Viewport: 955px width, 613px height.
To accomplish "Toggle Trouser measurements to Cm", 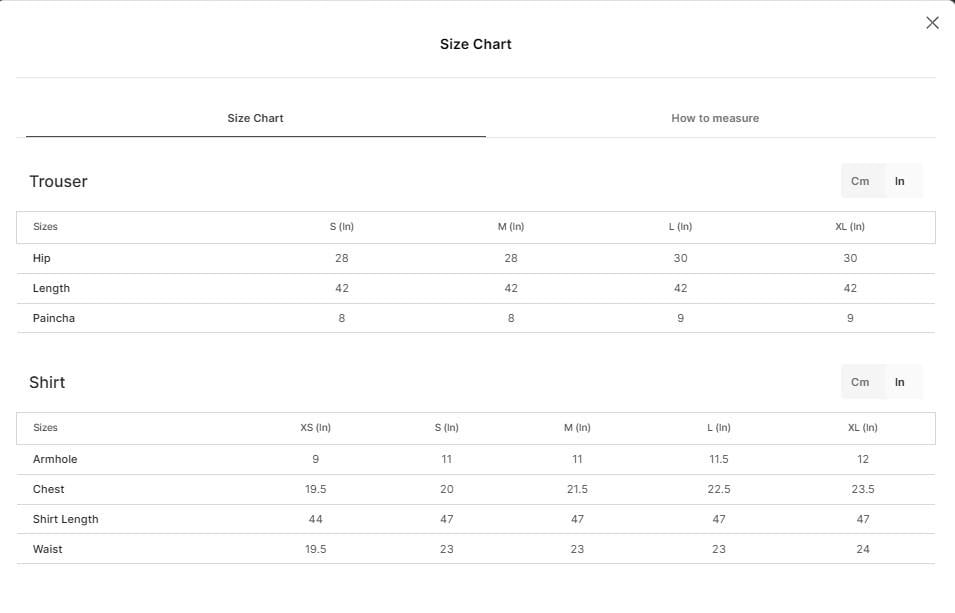I will [x=860, y=181].
